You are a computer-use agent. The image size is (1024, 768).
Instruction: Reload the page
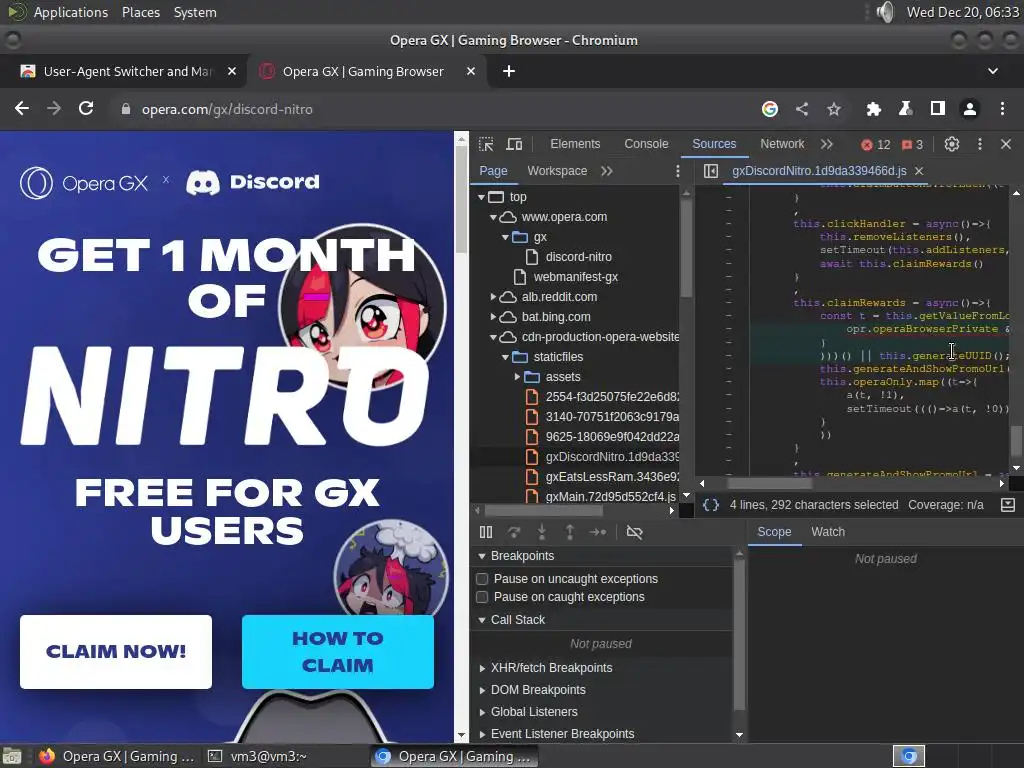86,108
